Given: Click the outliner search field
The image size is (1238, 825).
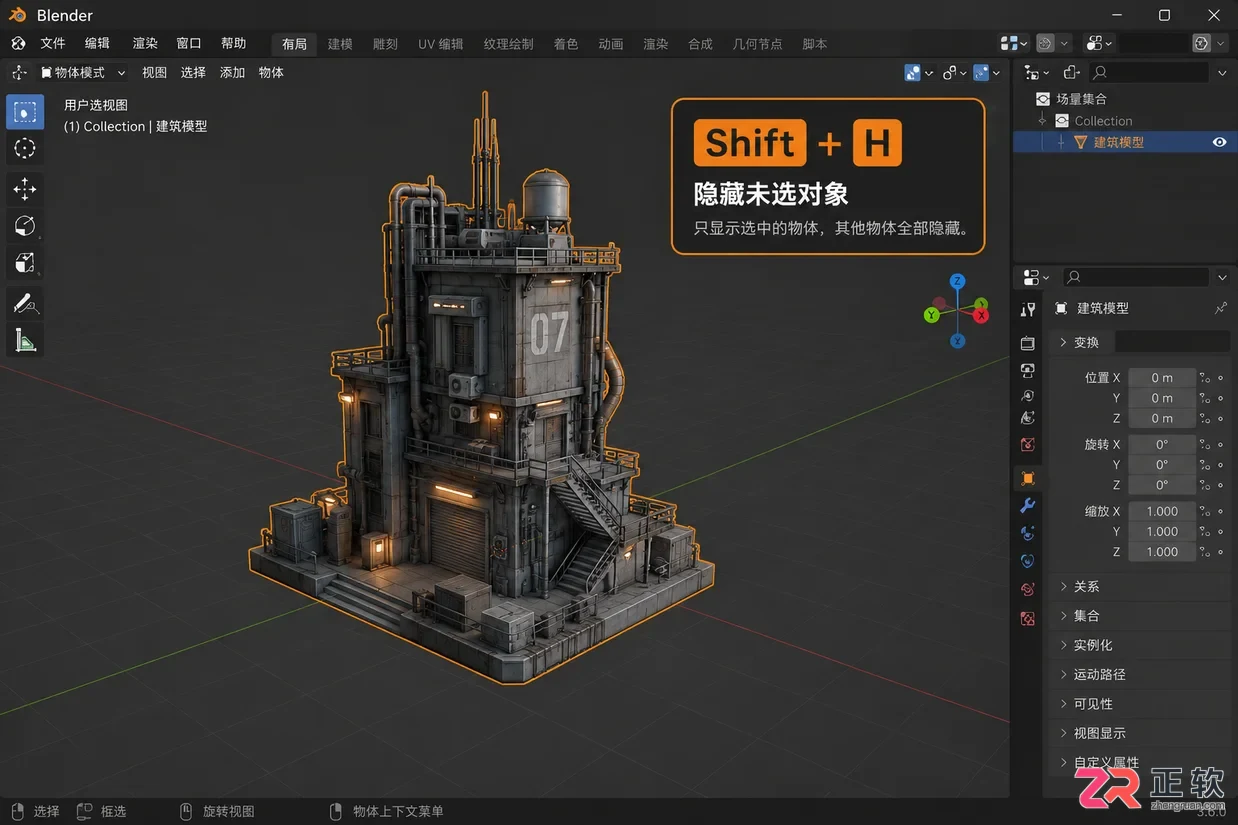Looking at the screenshot, I should click(1149, 72).
